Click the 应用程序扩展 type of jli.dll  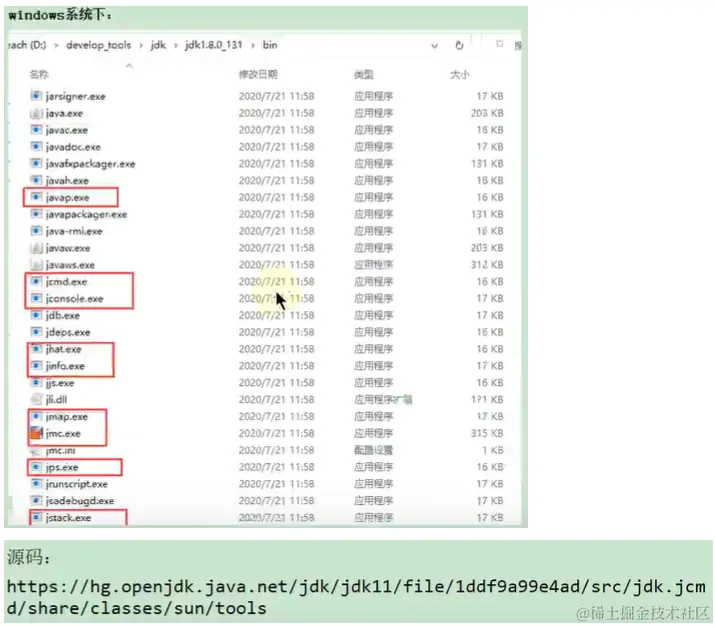pos(383,399)
